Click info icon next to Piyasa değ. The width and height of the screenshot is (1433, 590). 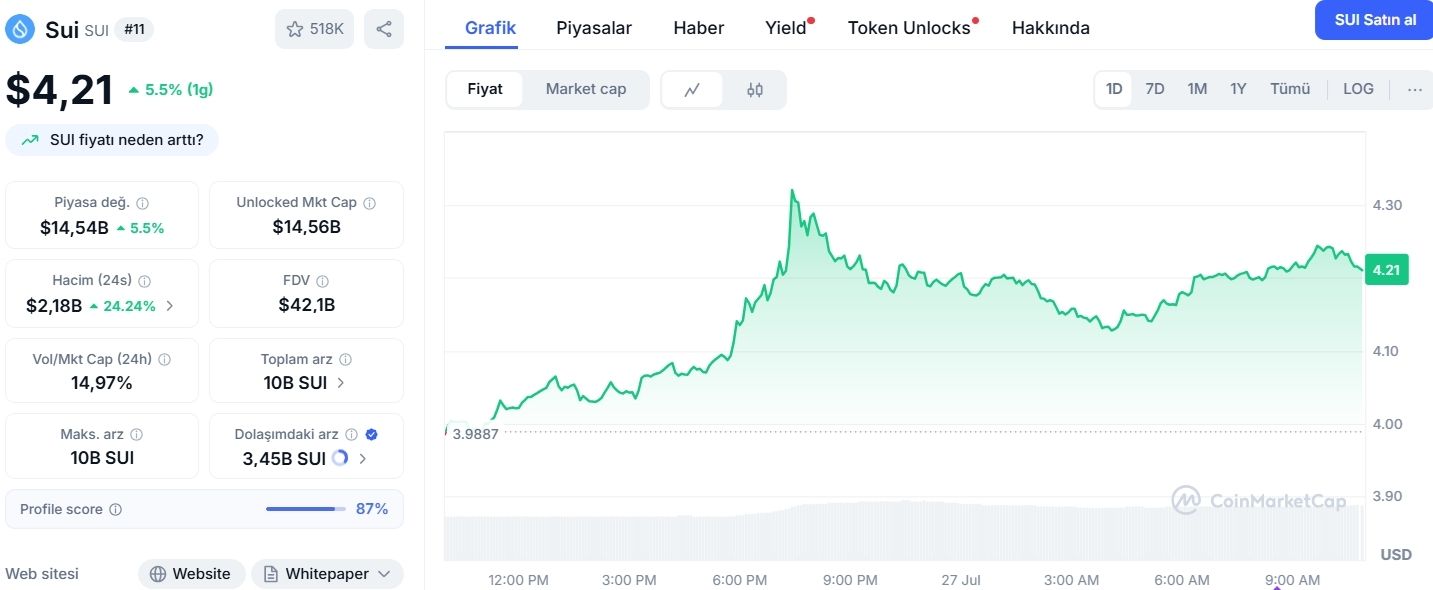tap(142, 203)
